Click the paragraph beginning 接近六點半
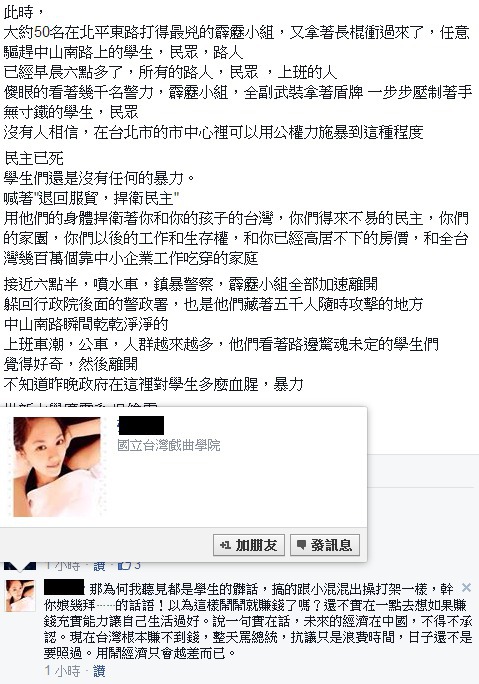Screen dimensions: 479x684 click(221, 334)
